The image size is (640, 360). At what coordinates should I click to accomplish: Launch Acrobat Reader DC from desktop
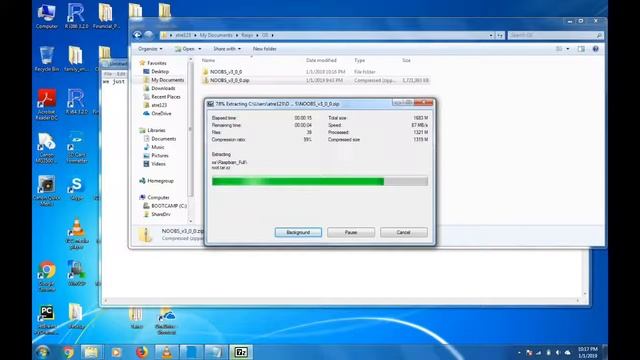coord(47,104)
